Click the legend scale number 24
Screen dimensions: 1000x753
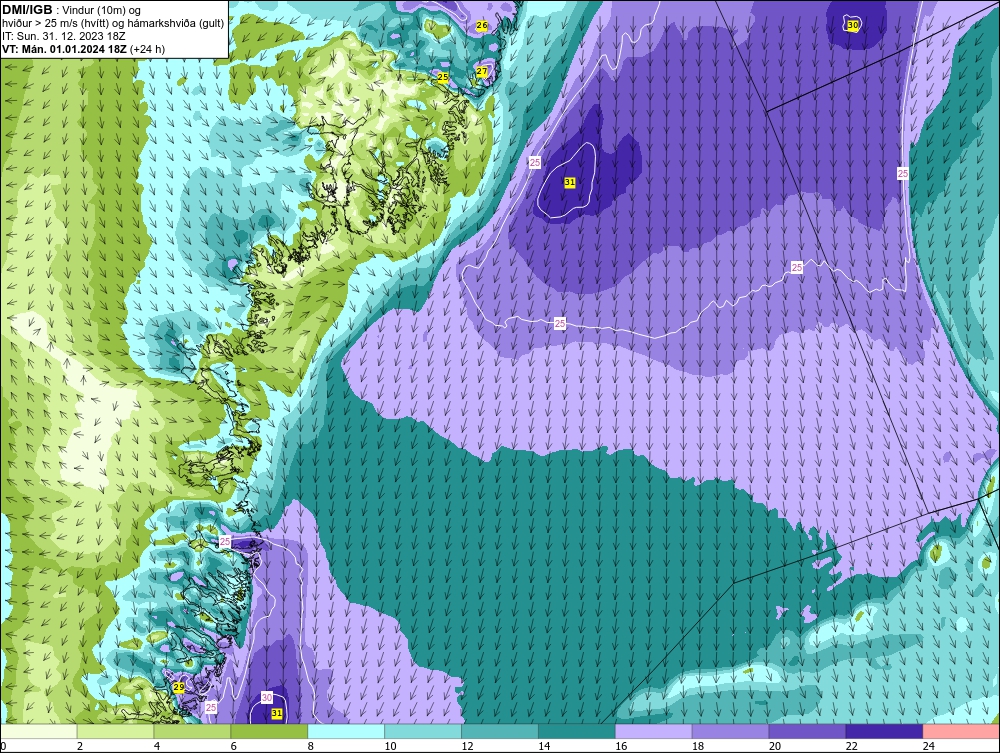click(x=929, y=746)
